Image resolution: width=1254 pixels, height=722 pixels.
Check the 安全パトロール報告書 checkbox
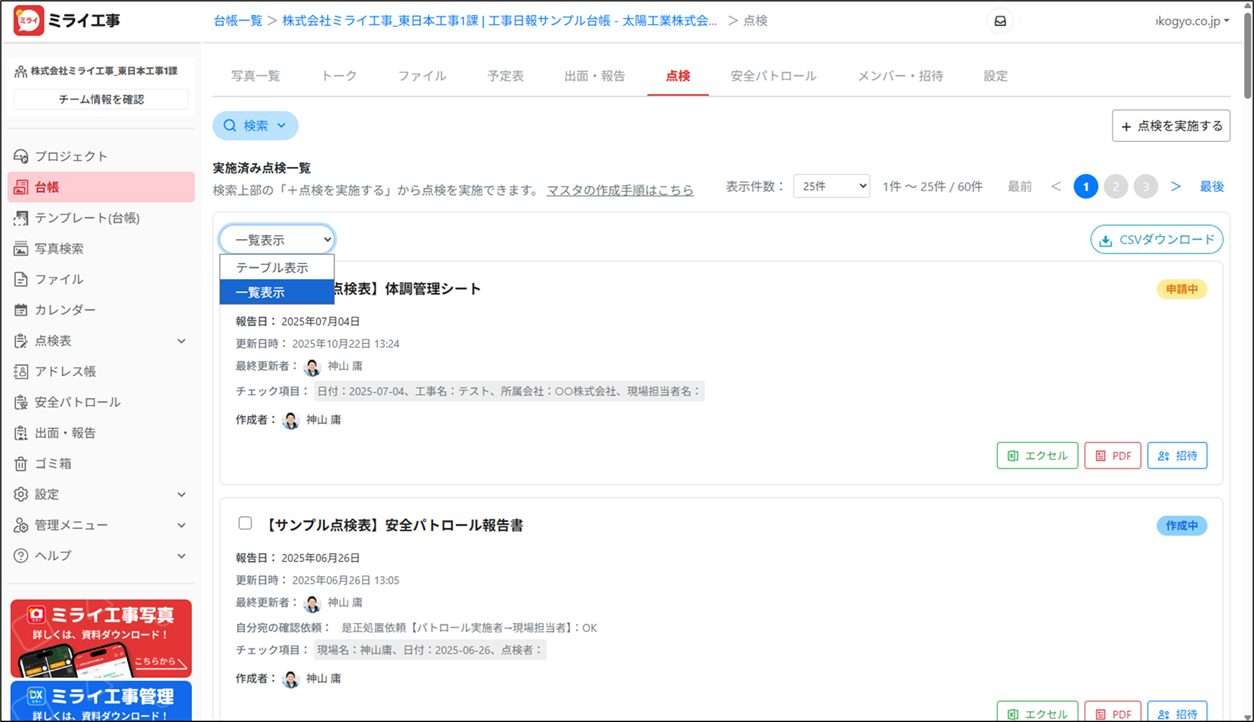point(245,523)
